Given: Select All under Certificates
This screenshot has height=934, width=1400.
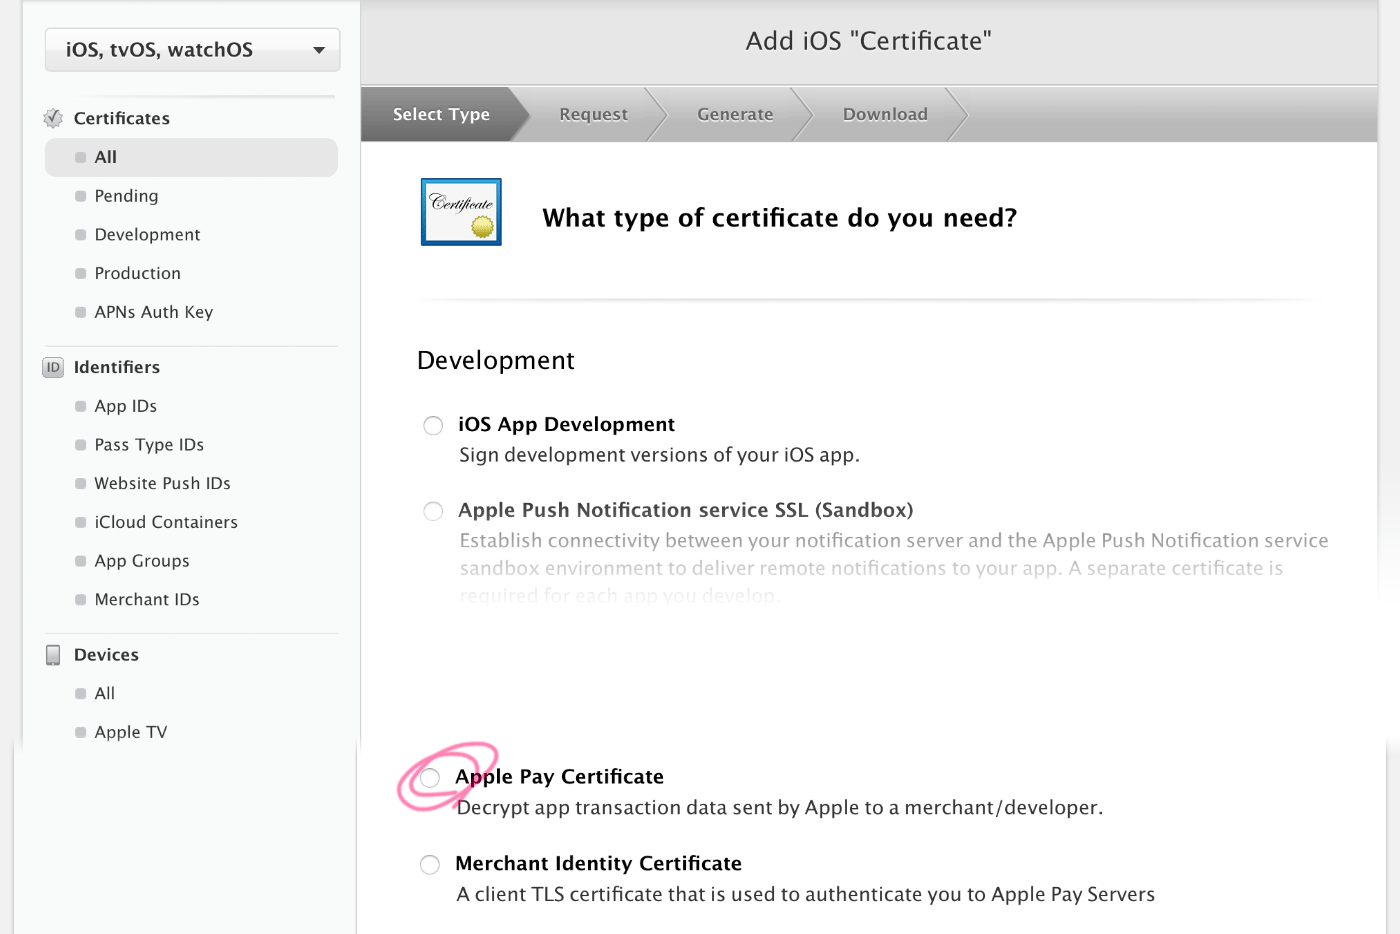Looking at the screenshot, I should coord(191,157).
